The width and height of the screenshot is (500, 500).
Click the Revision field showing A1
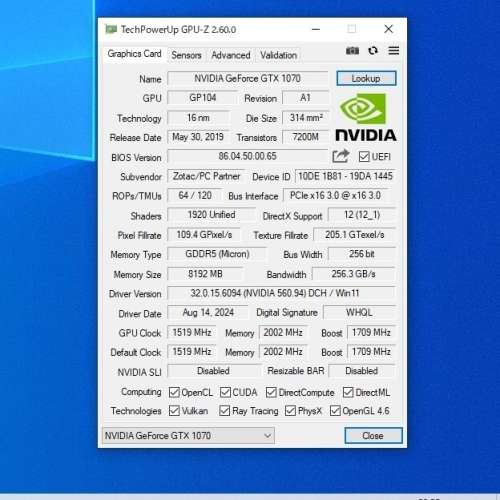click(x=305, y=98)
